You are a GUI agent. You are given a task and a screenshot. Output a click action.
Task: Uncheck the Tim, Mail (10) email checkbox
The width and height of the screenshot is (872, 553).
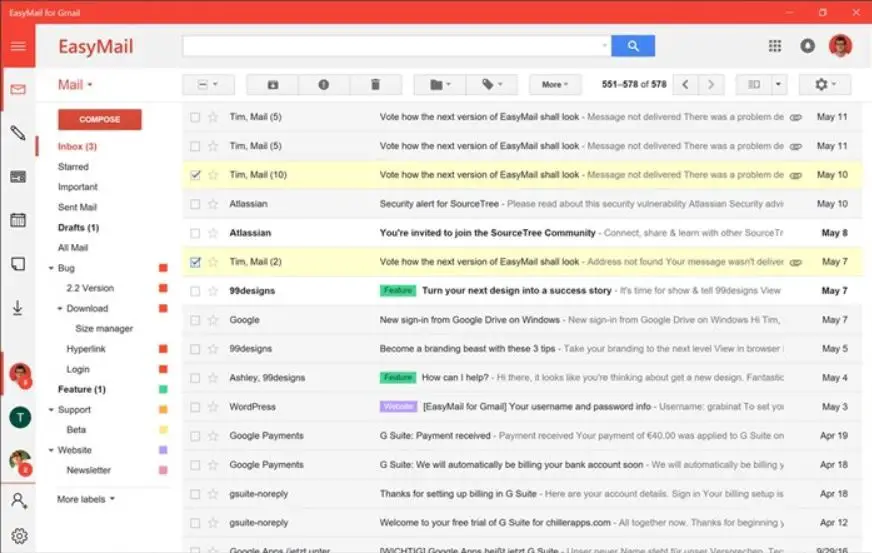(x=195, y=175)
